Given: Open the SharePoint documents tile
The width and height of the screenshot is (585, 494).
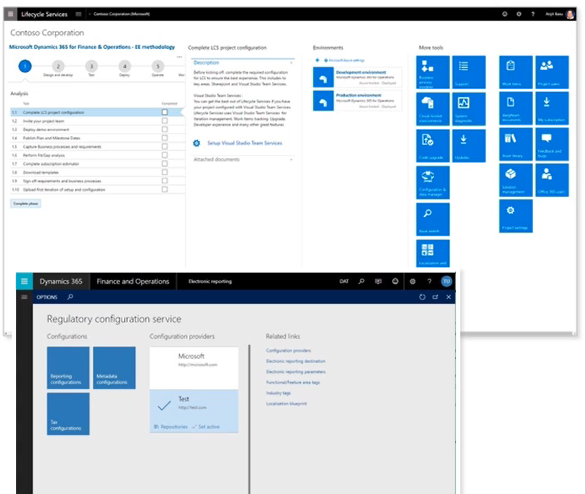Looking at the screenshot, I should coord(516,108).
